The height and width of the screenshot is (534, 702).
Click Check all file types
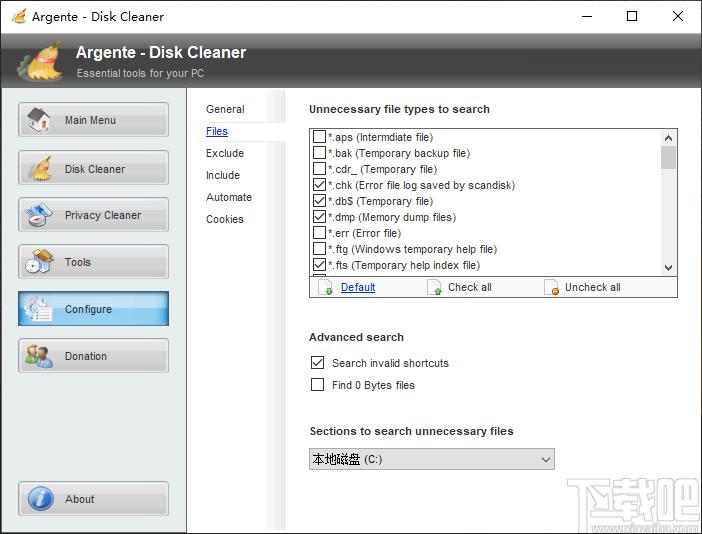(470, 287)
